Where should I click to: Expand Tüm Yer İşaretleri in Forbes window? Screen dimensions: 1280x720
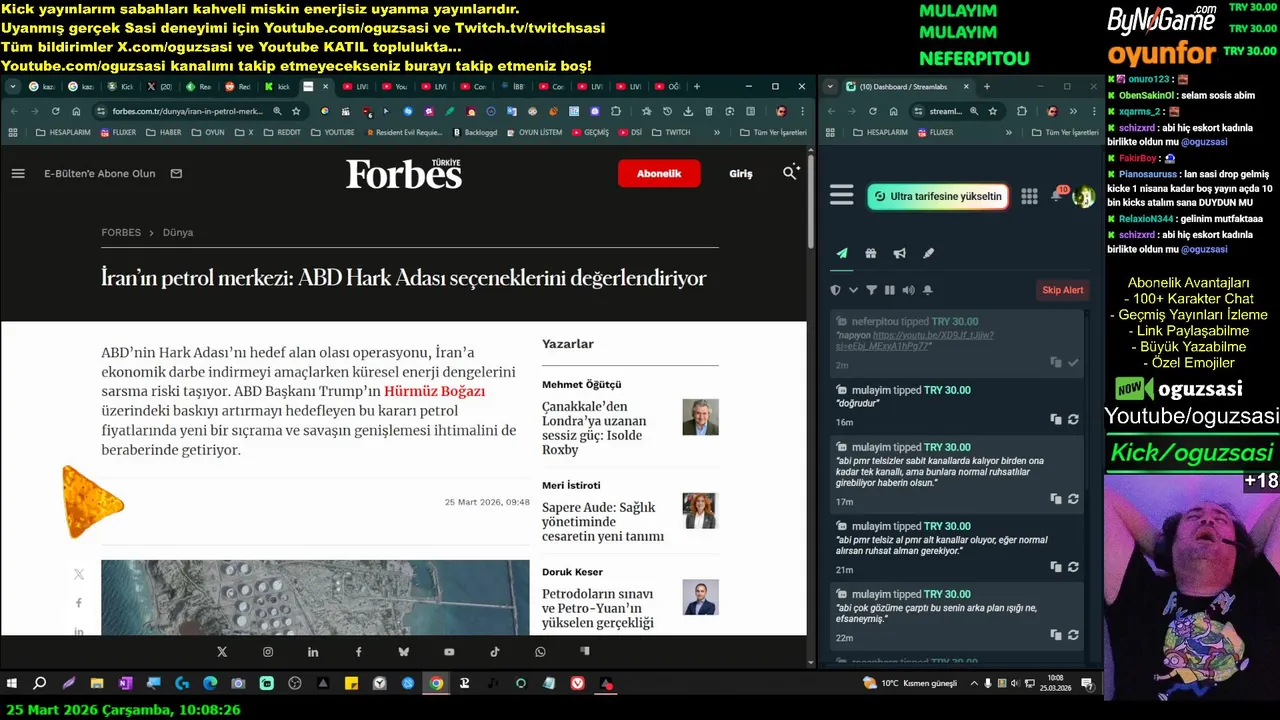(773, 132)
